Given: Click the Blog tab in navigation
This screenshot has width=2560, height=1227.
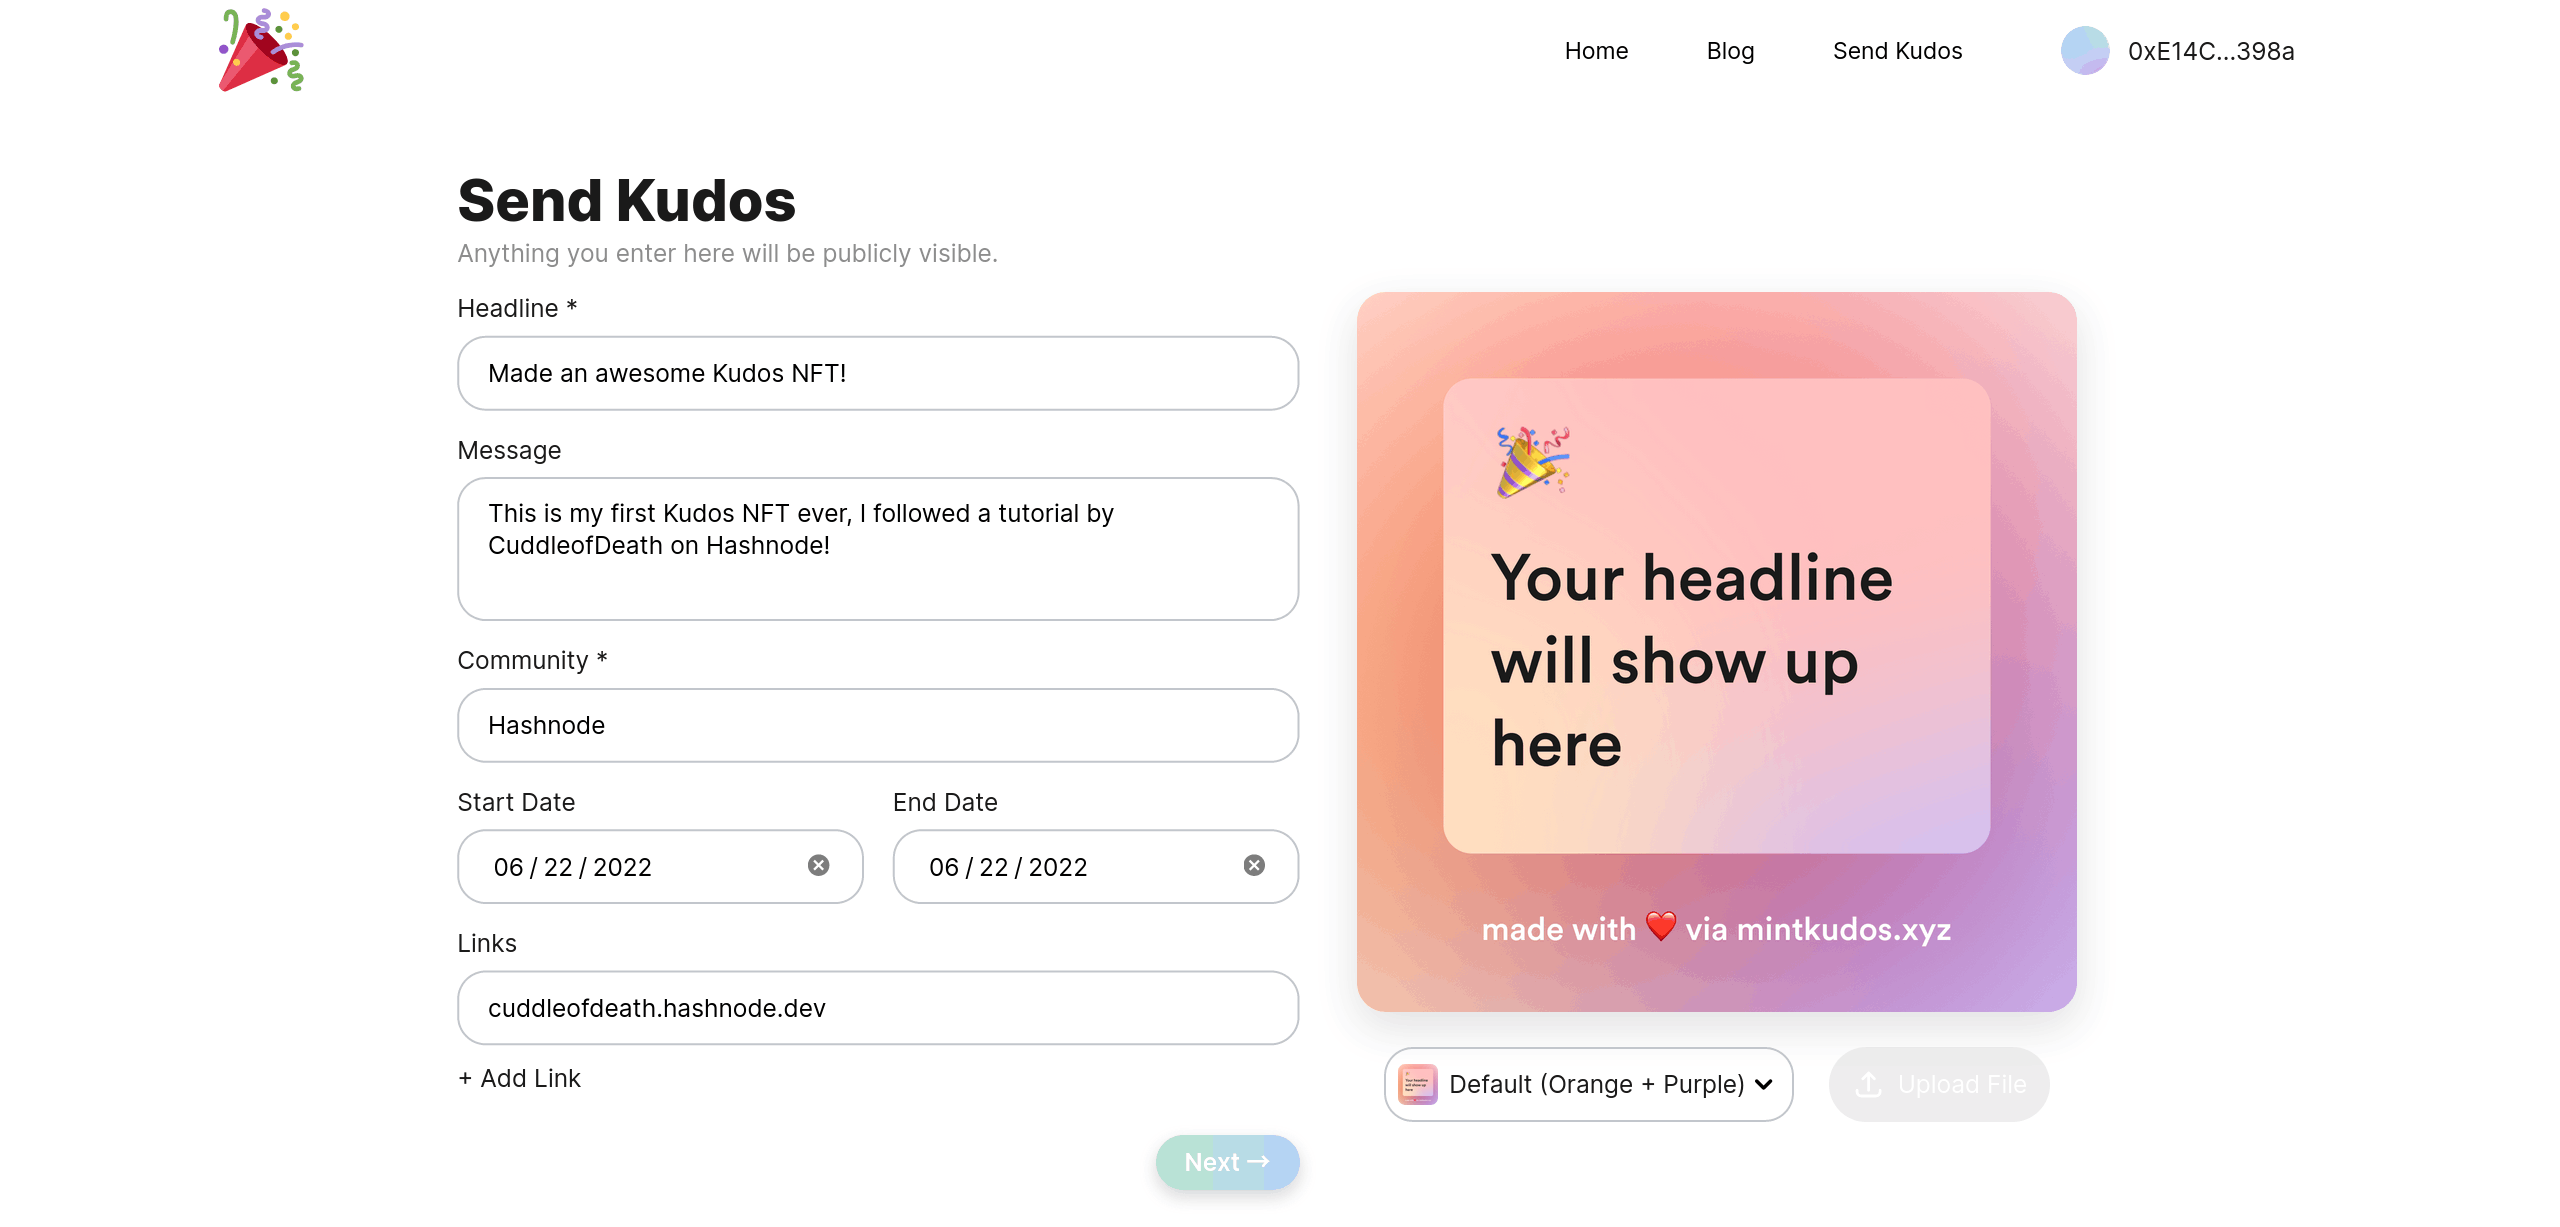Looking at the screenshot, I should [x=1729, y=49].
